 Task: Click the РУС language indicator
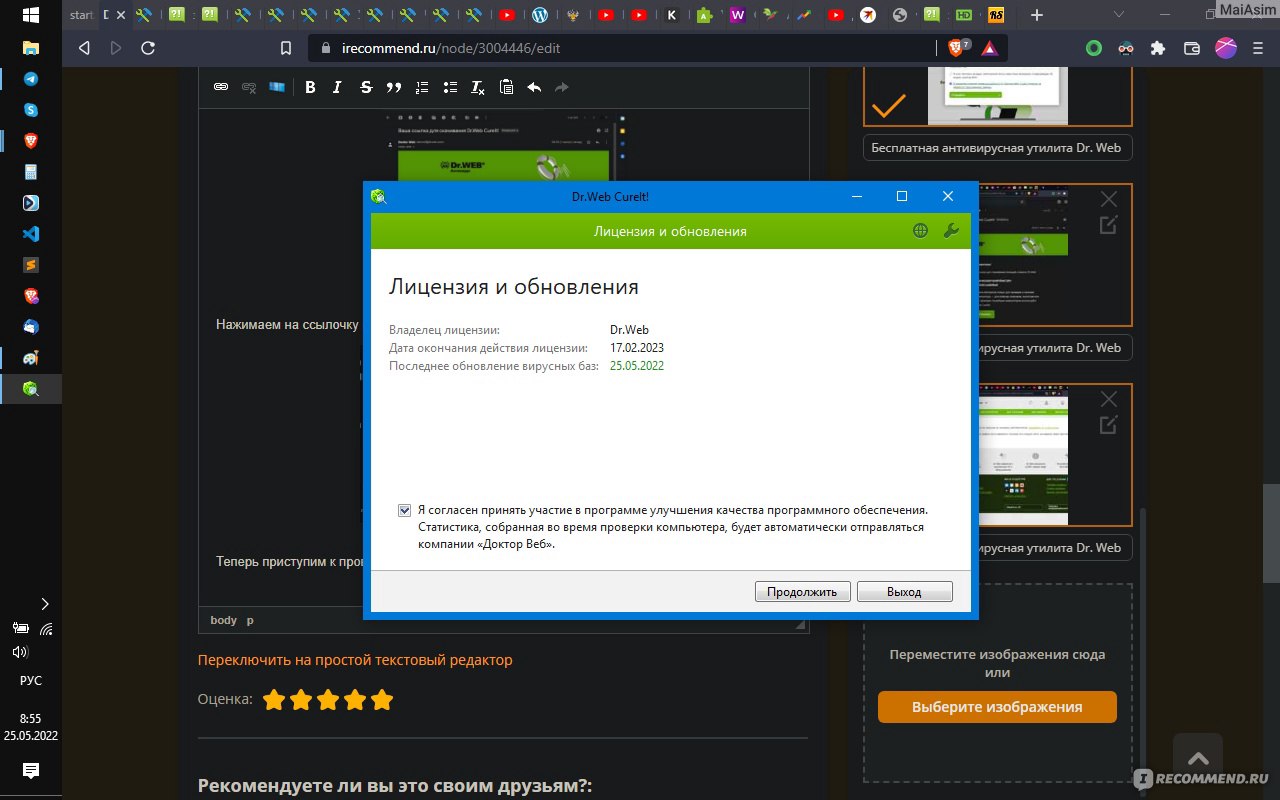click(31, 680)
